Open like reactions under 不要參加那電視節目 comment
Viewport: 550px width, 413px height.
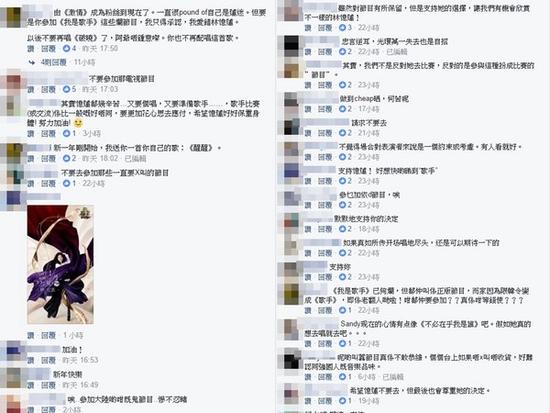pyautogui.click(x=69, y=89)
